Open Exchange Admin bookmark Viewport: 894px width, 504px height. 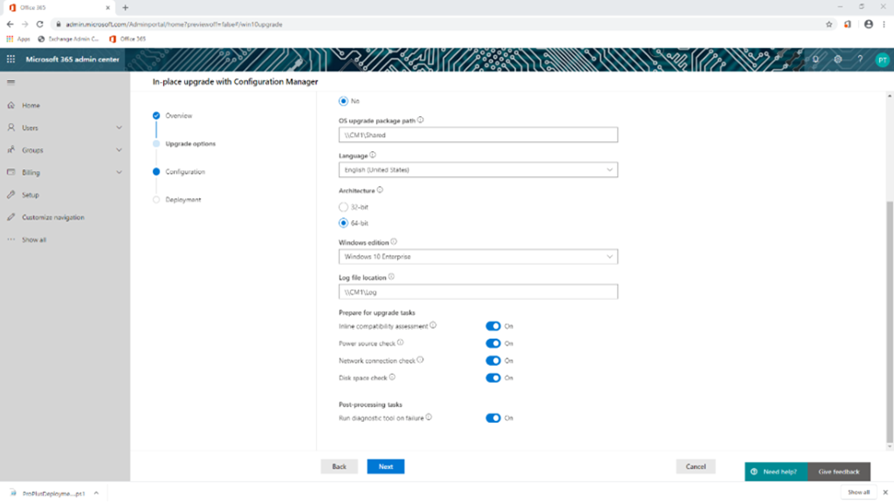coord(68,39)
